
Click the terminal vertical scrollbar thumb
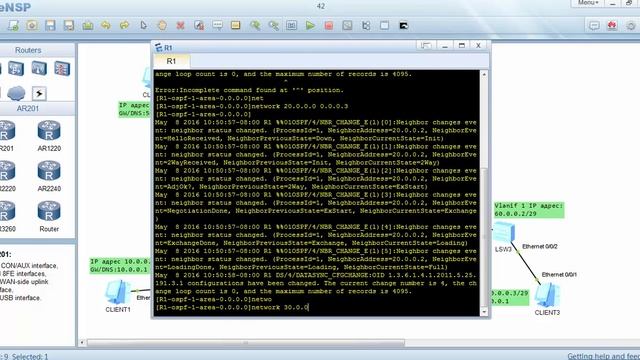[484, 237]
